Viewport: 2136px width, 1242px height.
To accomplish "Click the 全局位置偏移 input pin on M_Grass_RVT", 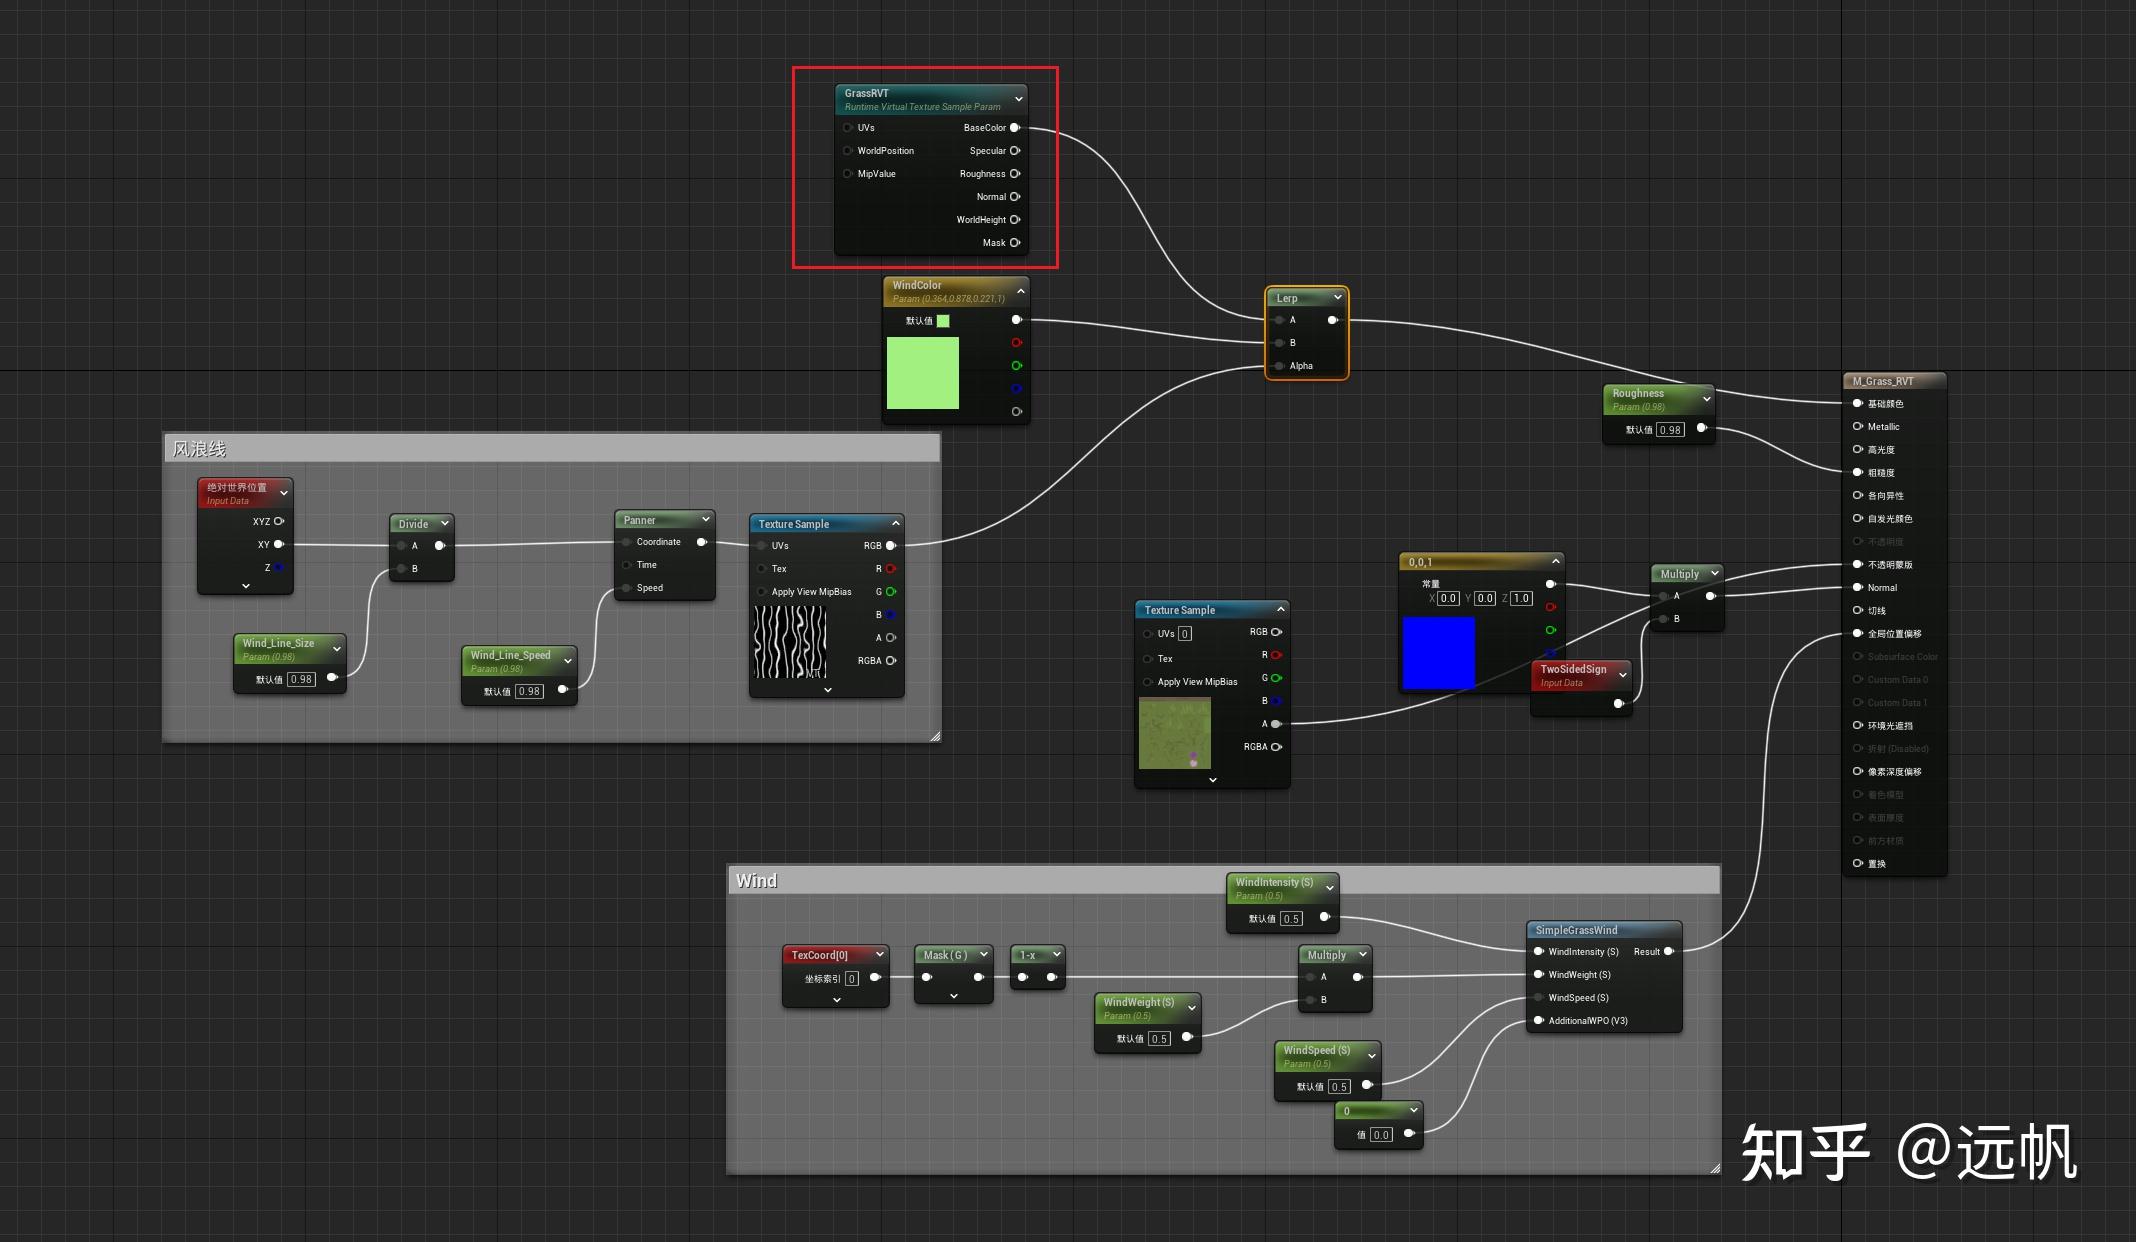I will [x=1857, y=634].
